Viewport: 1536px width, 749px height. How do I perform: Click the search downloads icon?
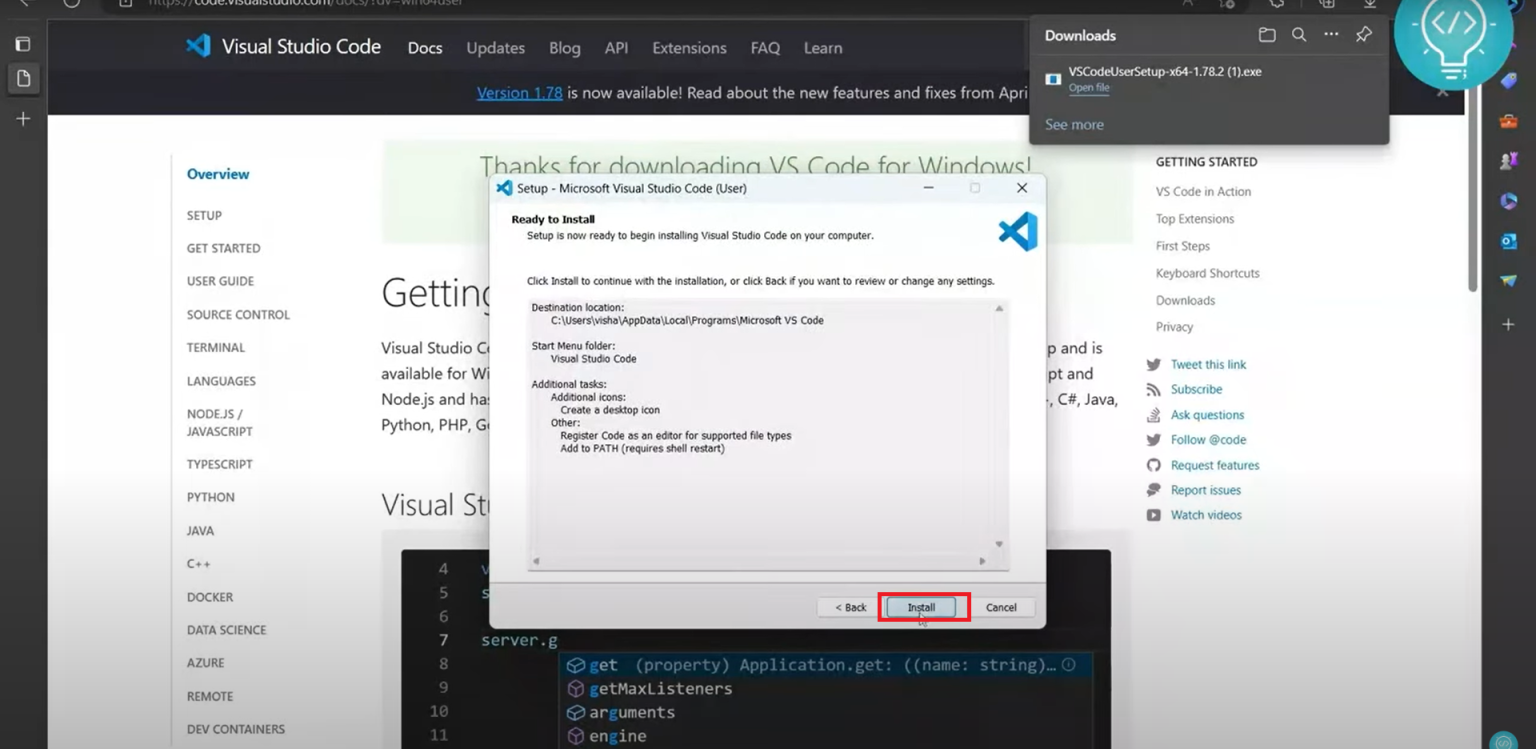pos(1298,34)
